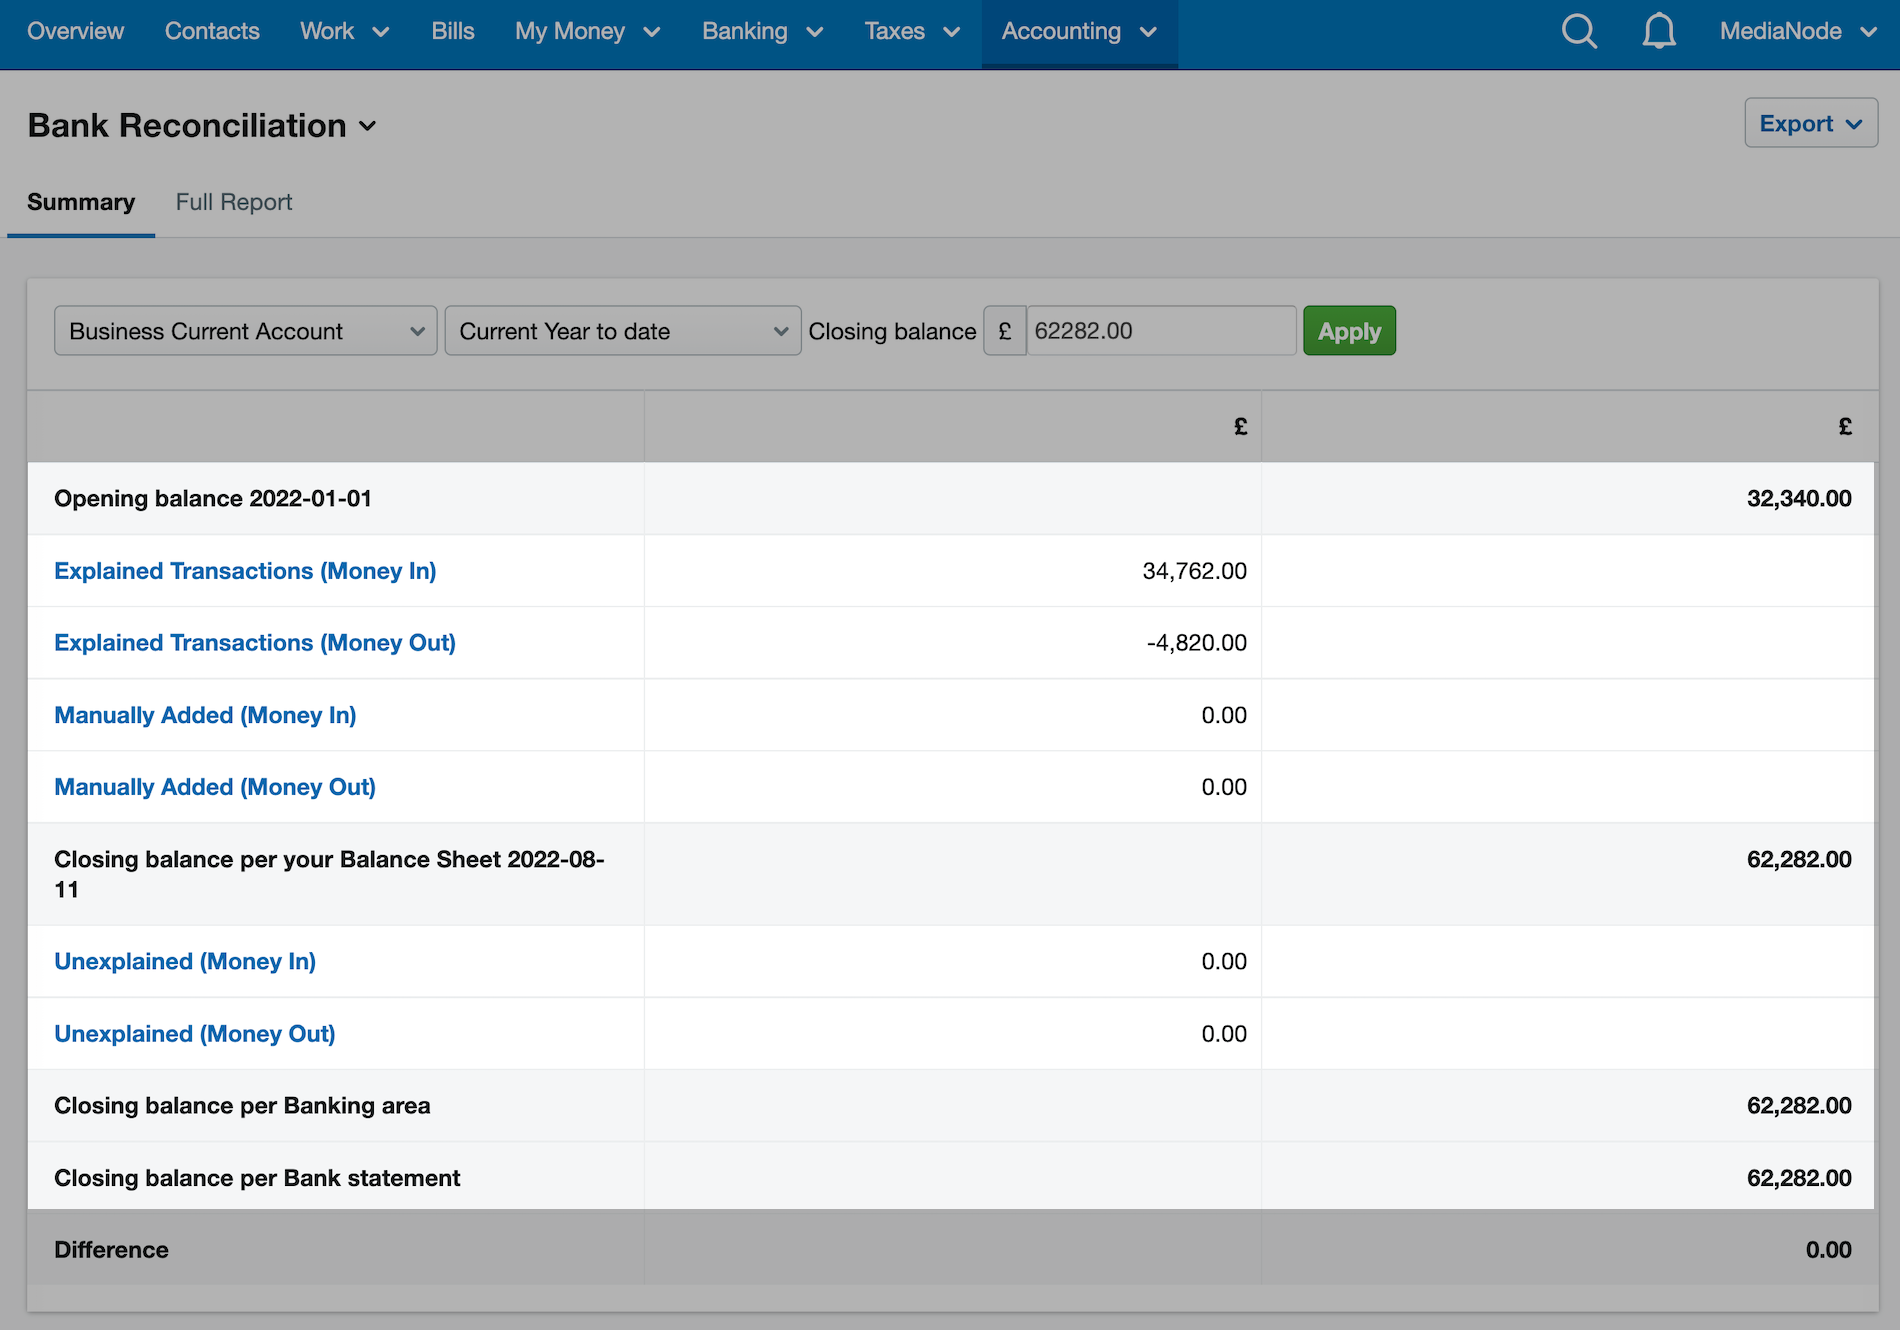
Task: Click the Difference row label
Action: tap(111, 1250)
